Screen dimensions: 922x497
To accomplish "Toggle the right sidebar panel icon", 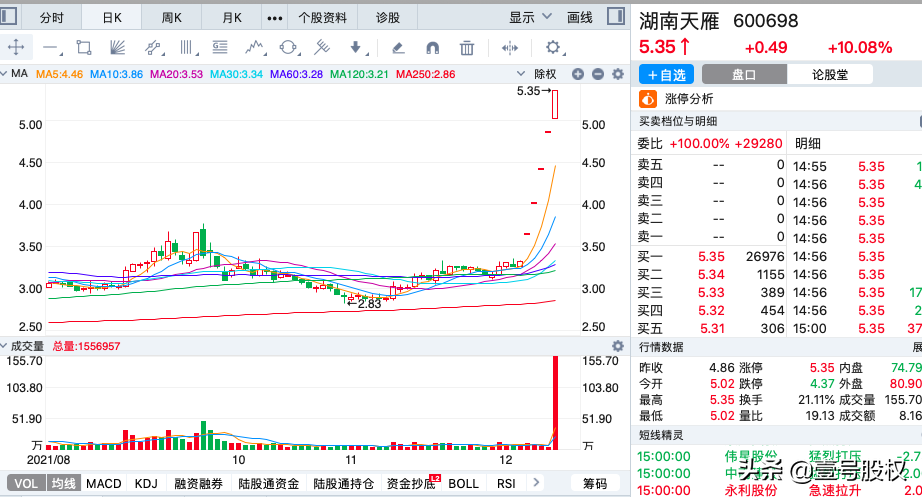I will (x=616, y=16).
